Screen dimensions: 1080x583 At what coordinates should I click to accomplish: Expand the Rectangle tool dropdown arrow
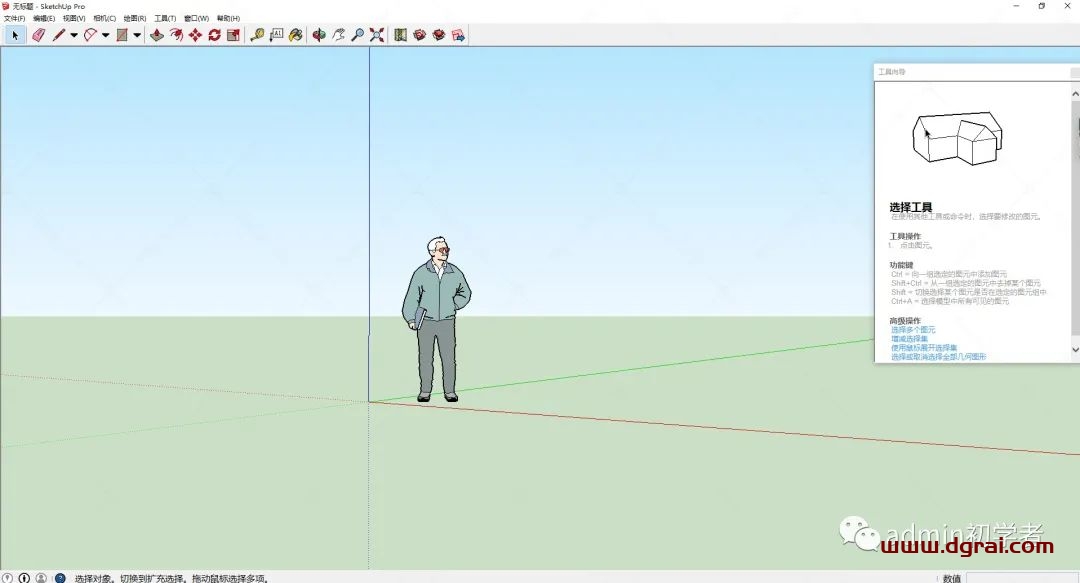pyautogui.click(x=137, y=35)
